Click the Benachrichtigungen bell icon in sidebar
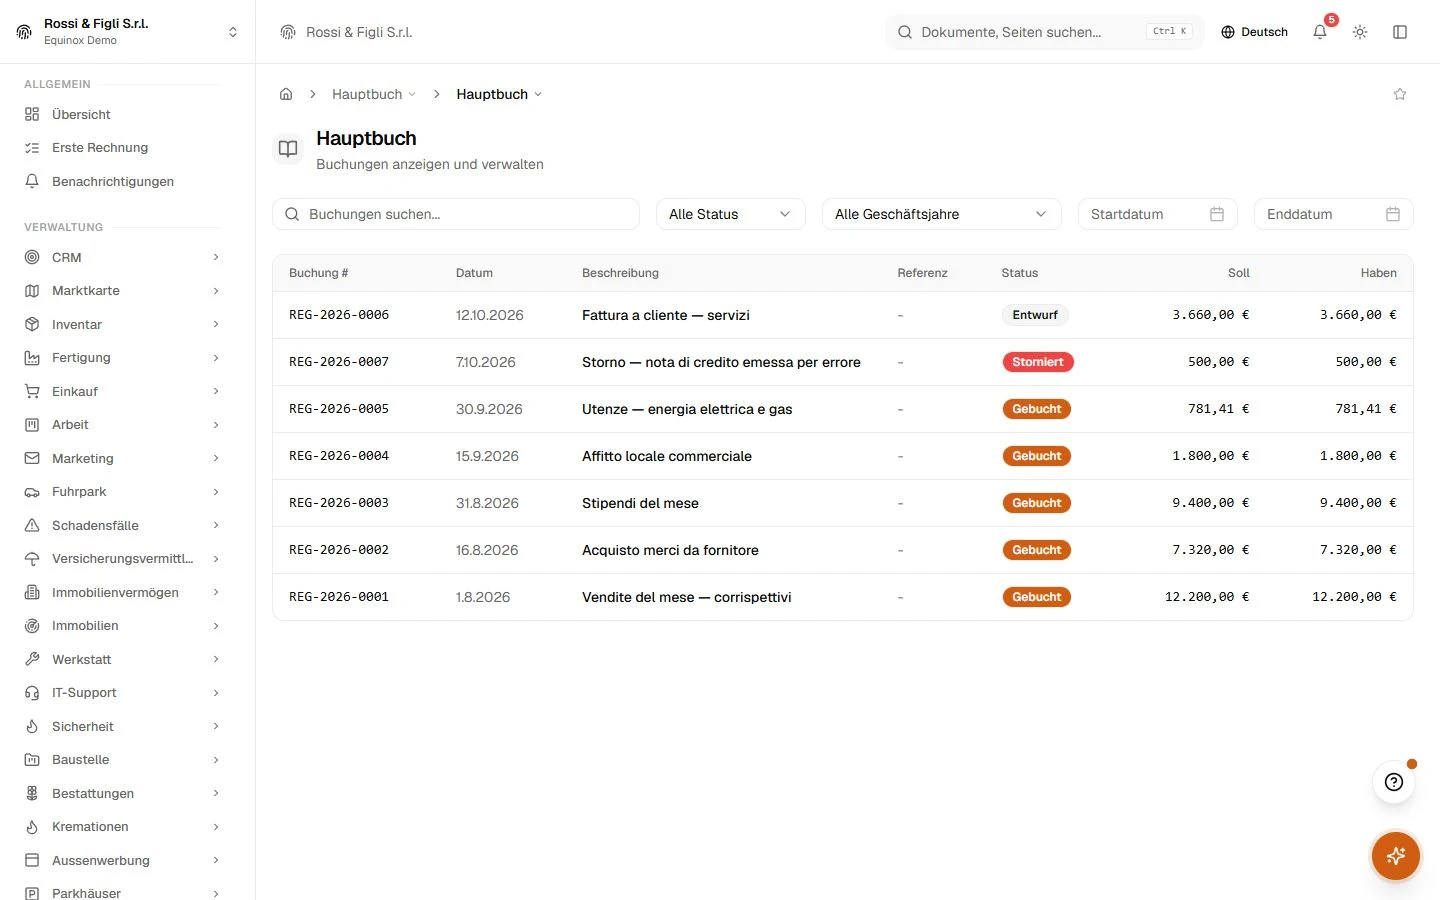This screenshot has width=1440, height=900. click(32, 181)
